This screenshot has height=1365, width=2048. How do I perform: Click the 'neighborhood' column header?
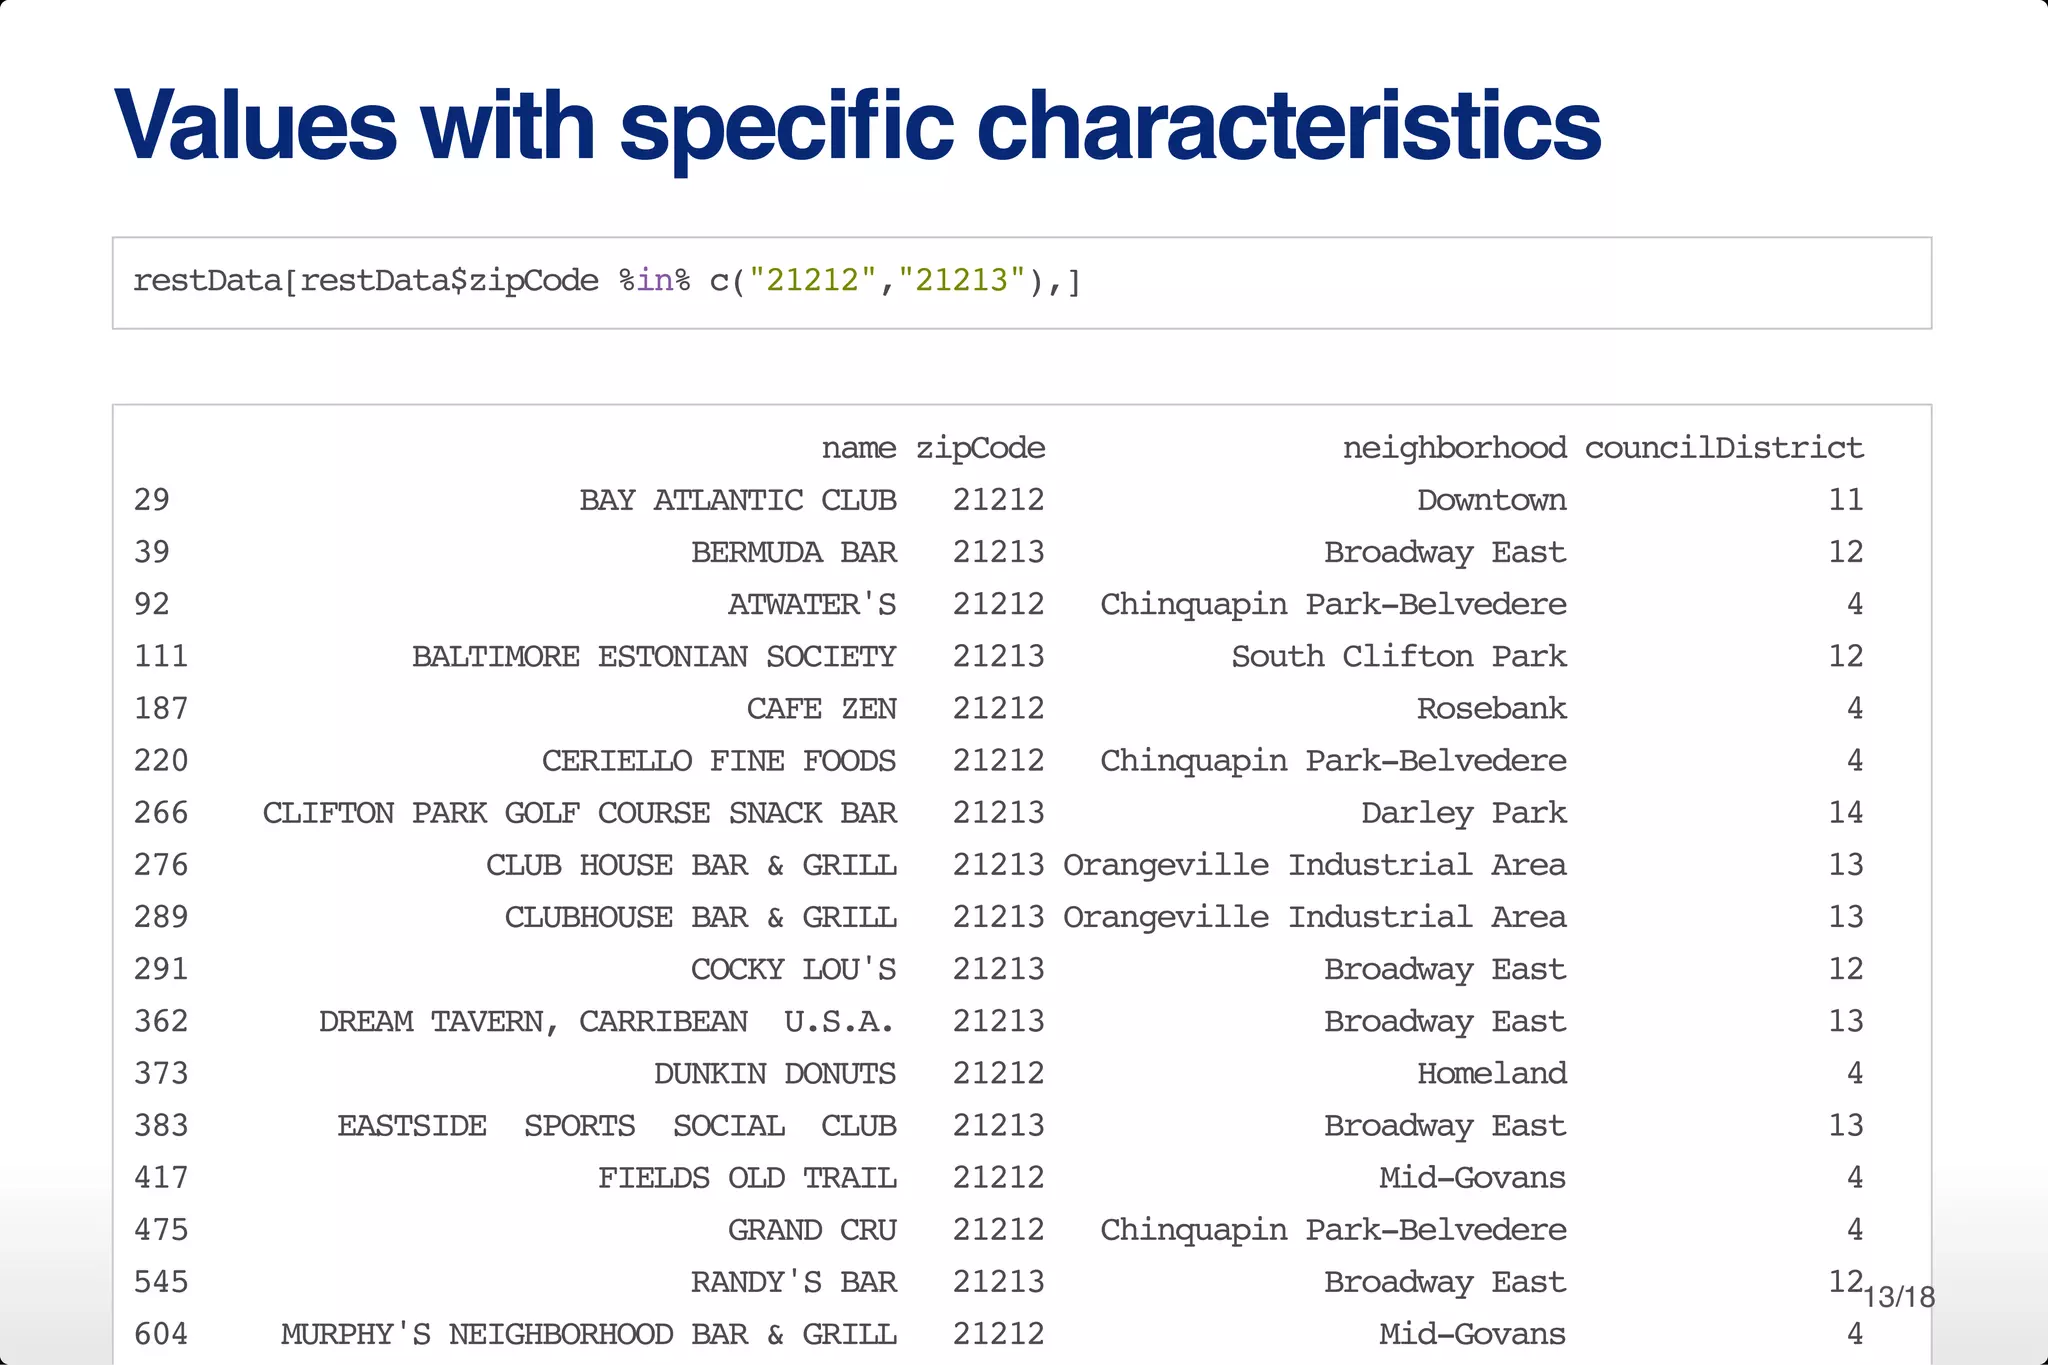[1454, 447]
